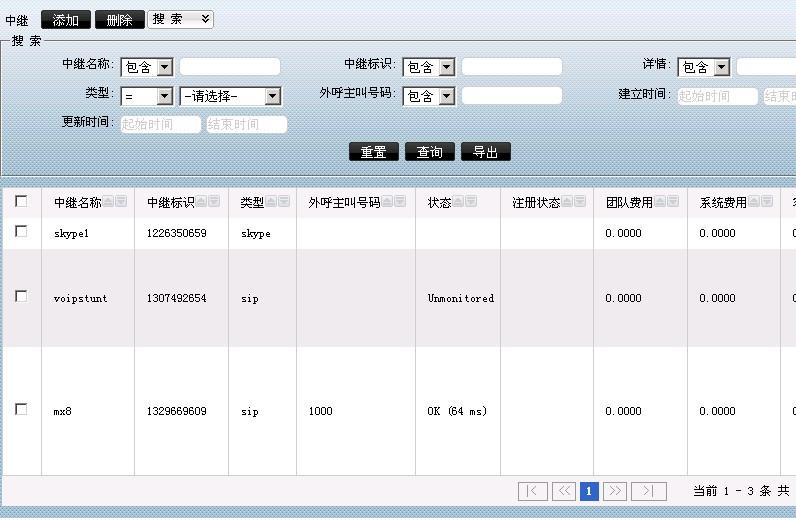
Task: Click the 添加 button
Action: pos(65,20)
